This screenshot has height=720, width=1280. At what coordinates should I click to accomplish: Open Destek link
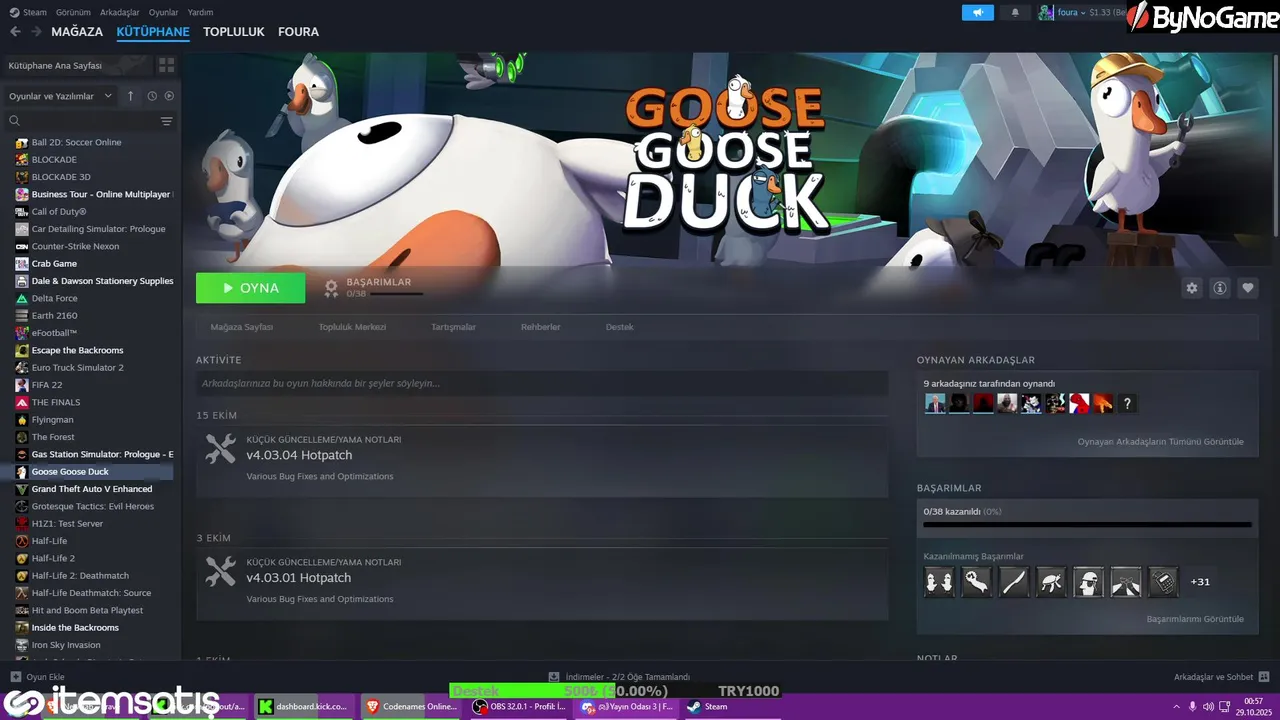620,327
